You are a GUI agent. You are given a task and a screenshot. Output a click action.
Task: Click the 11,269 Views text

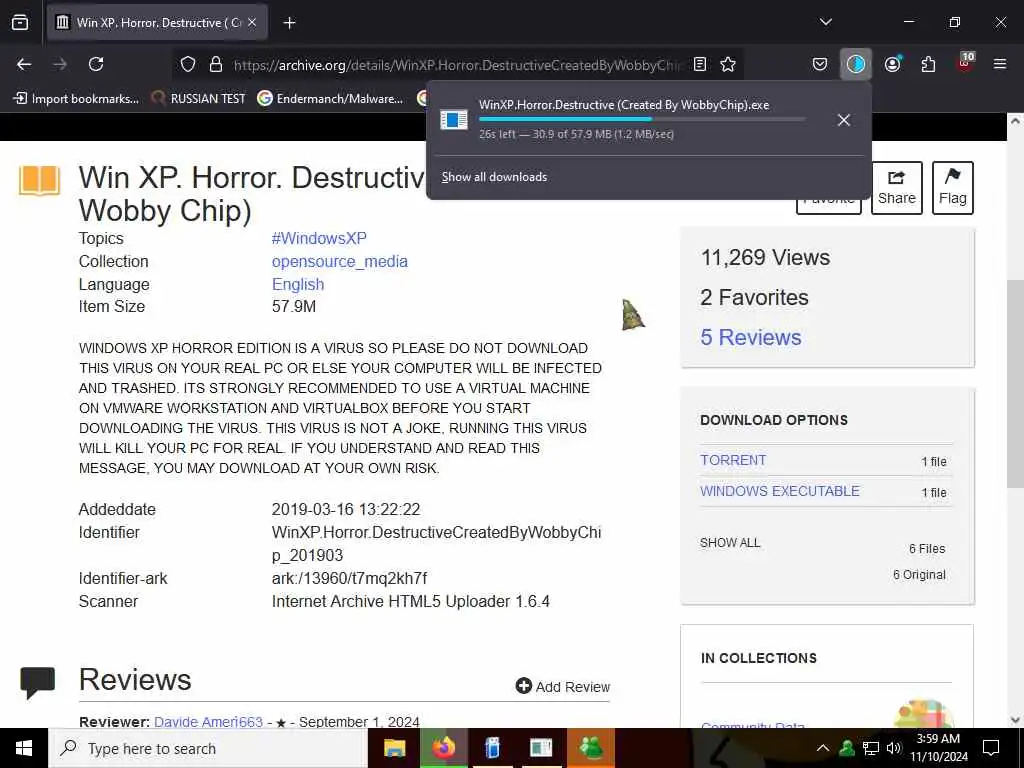(x=765, y=257)
